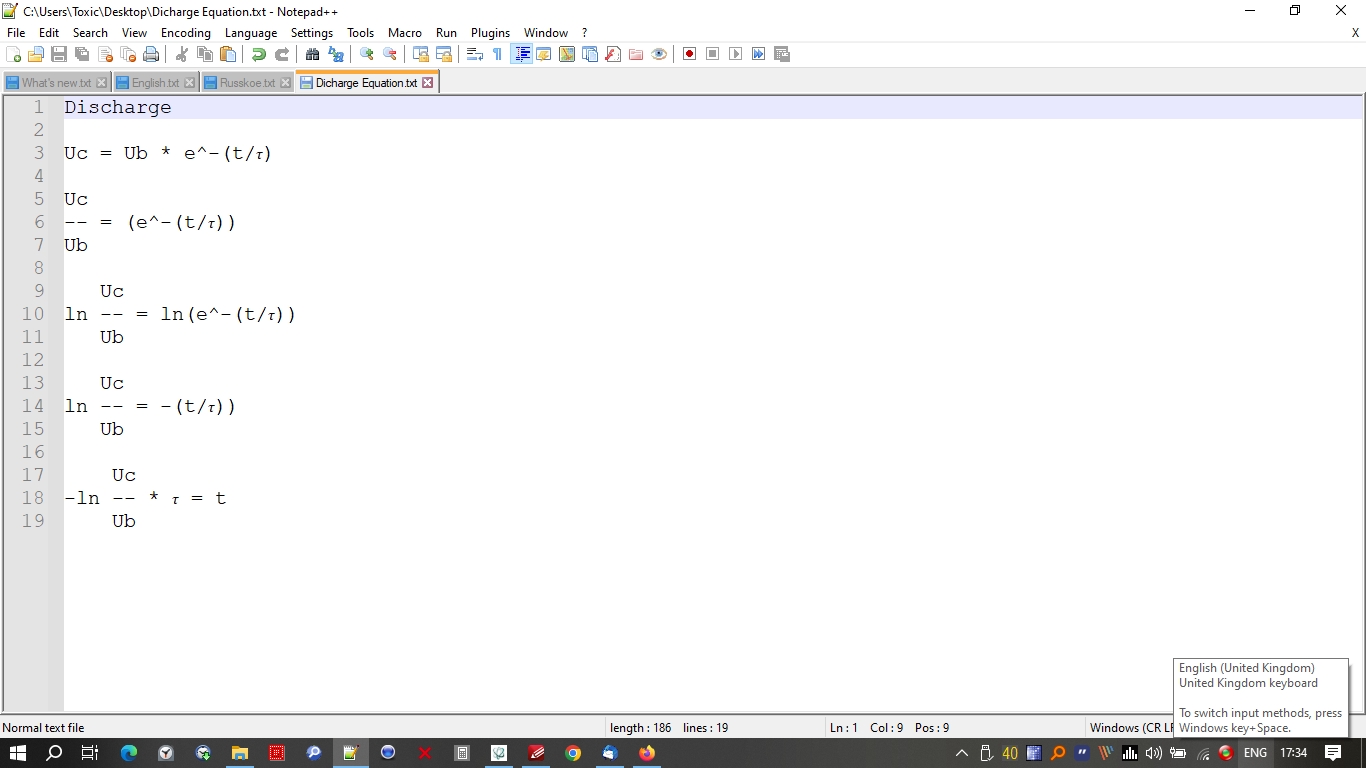Click the Paste clipboard icon
Screen dimensions: 1366x768
click(x=228, y=54)
